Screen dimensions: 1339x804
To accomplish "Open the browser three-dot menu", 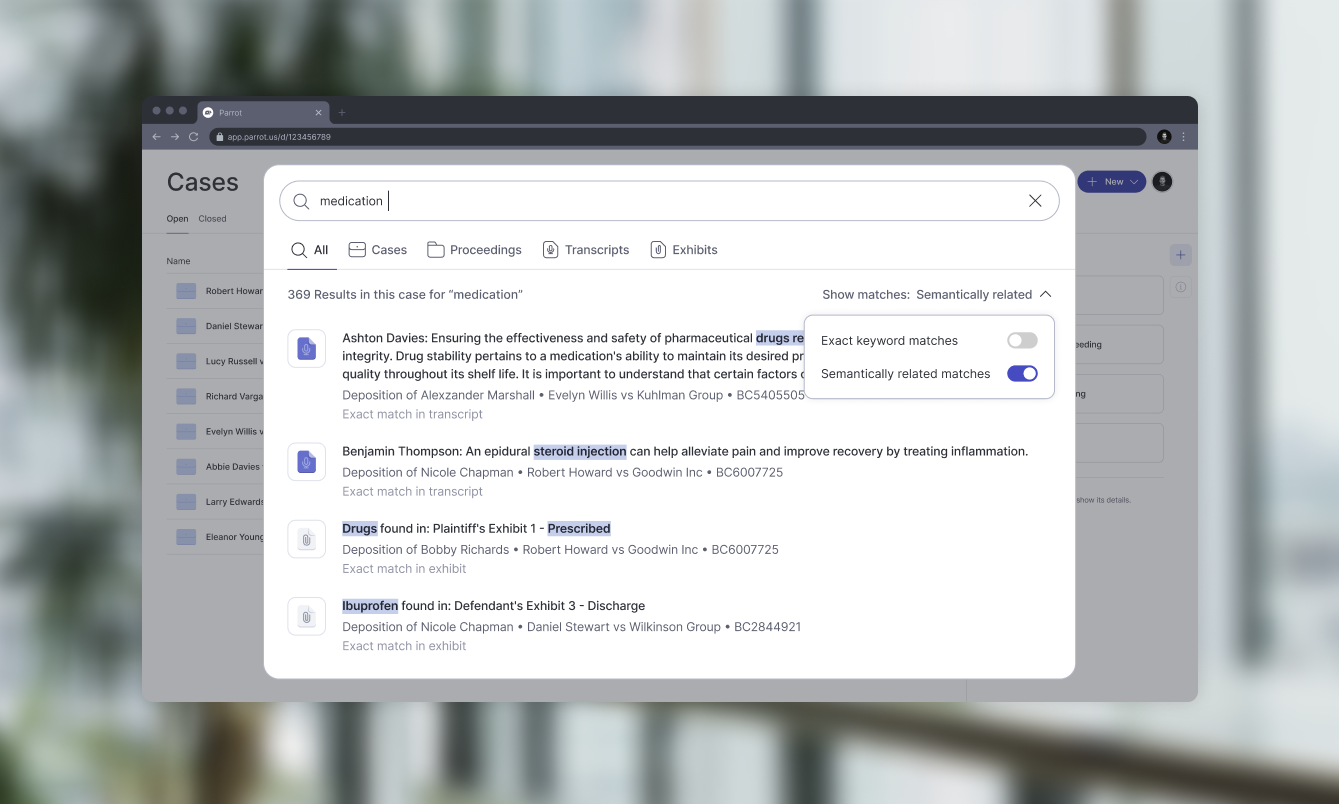I will [x=1184, y=137].
